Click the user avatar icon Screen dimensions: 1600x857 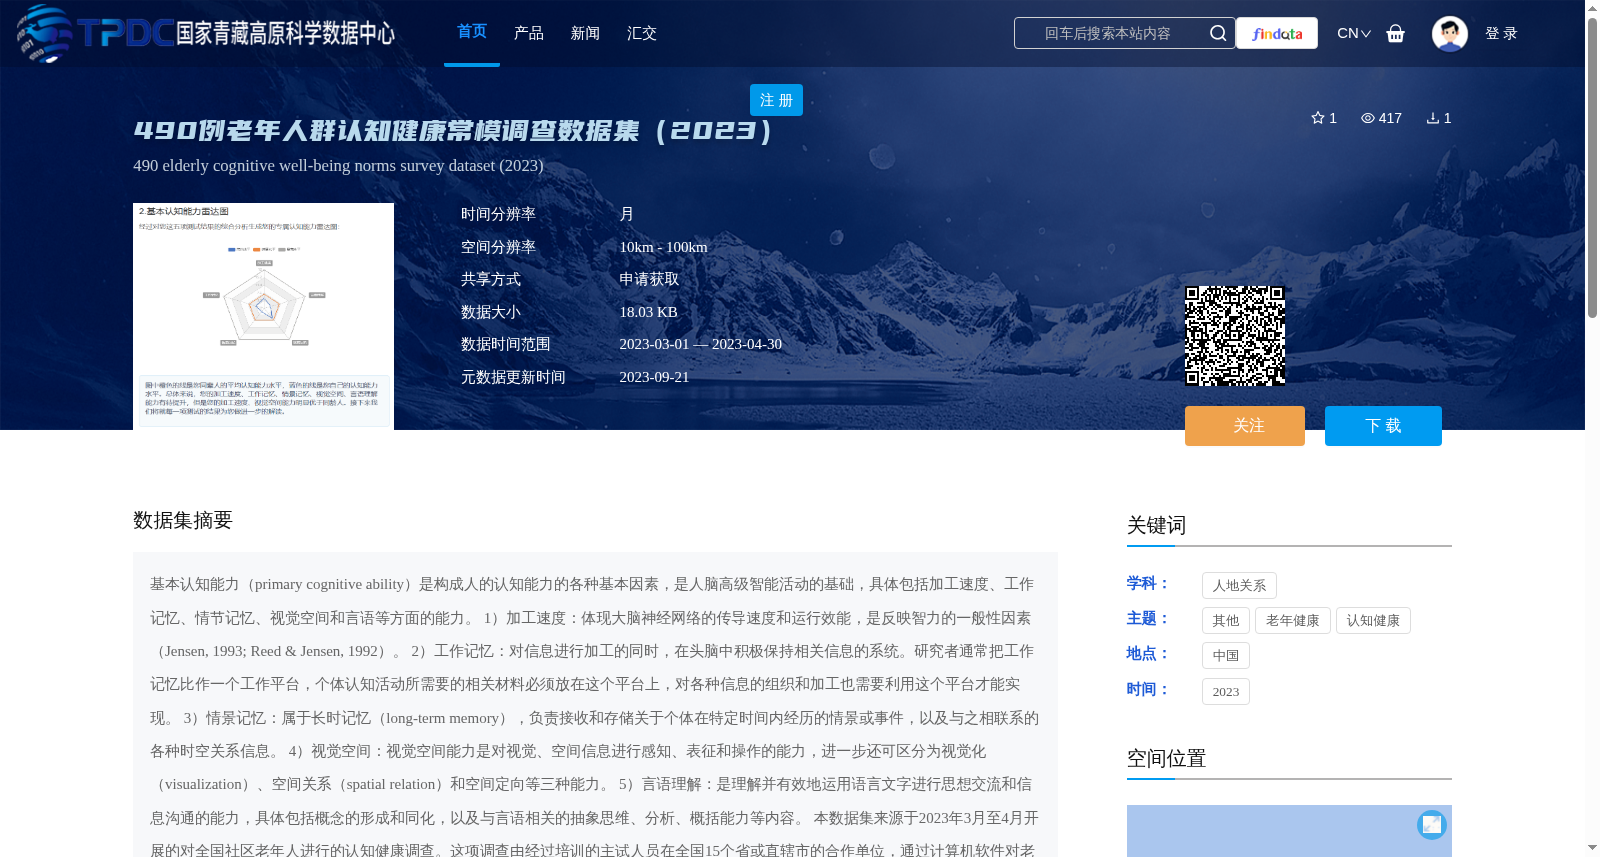1449,33
